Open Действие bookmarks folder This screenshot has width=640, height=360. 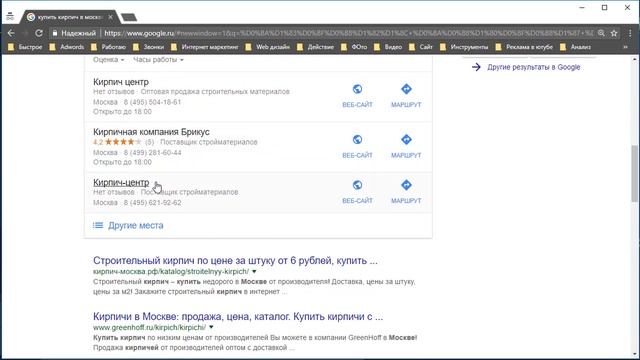(x=316, y=47)
